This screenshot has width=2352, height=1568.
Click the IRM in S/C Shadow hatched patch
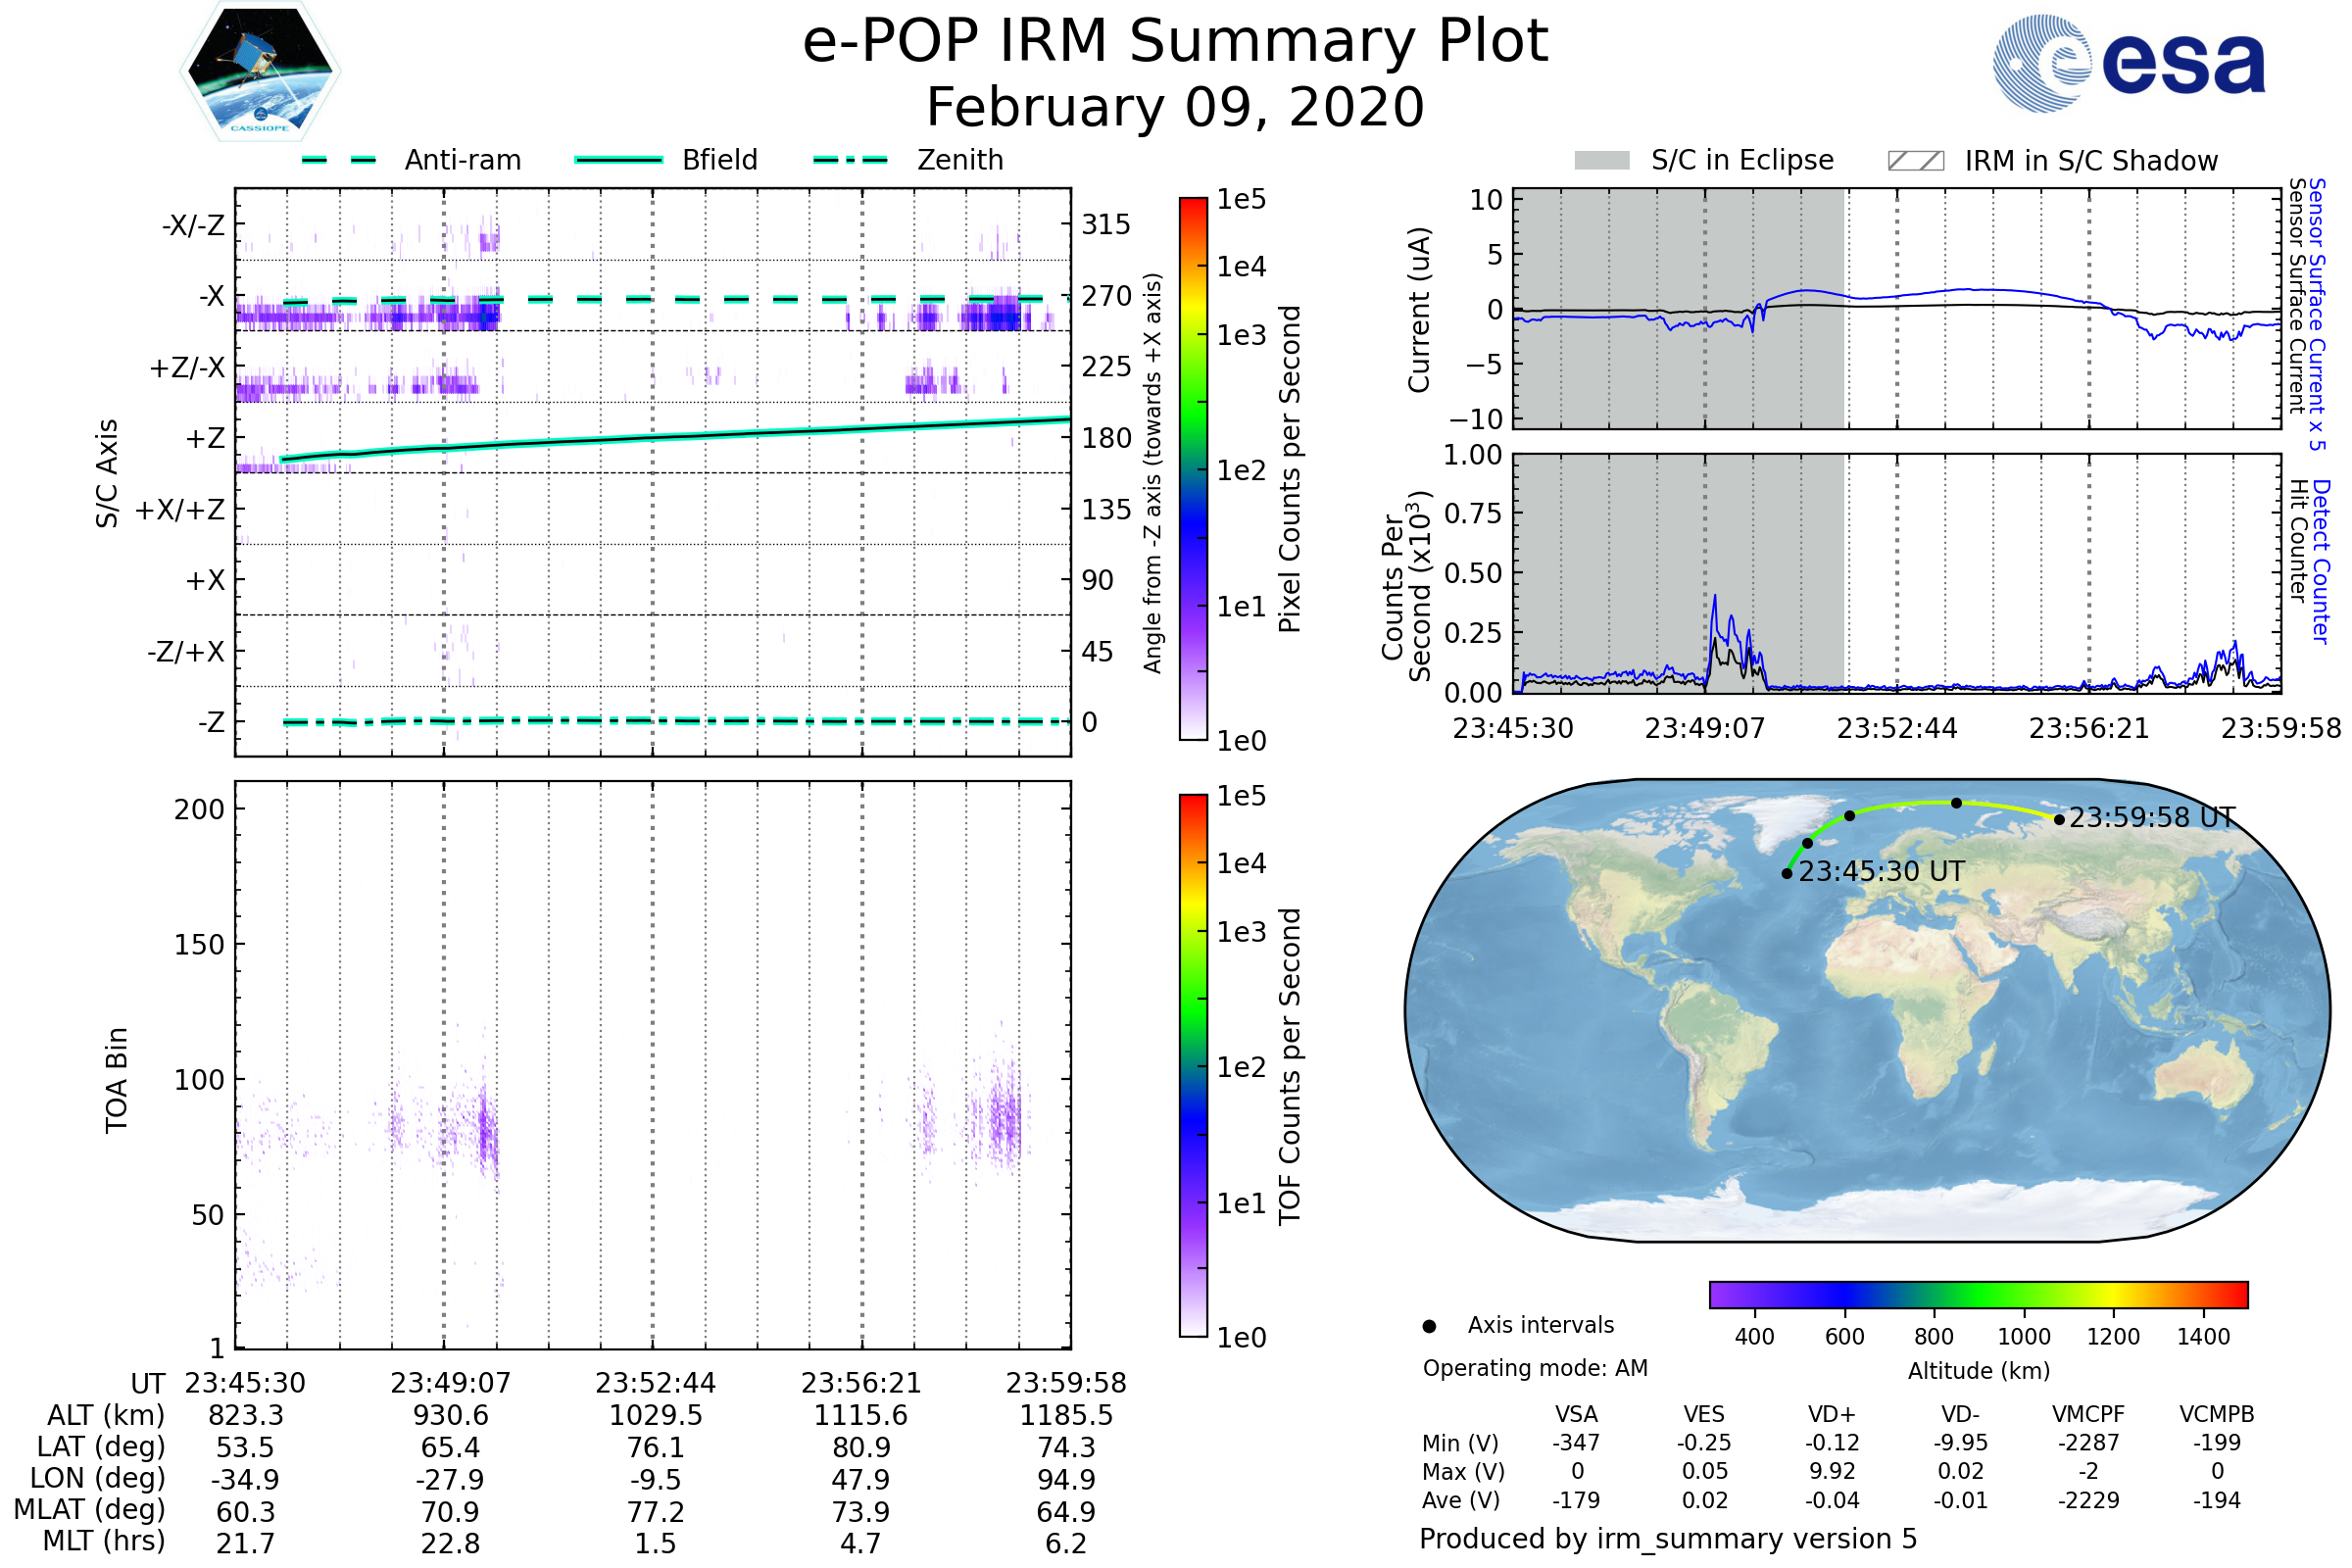(1915, 161)
